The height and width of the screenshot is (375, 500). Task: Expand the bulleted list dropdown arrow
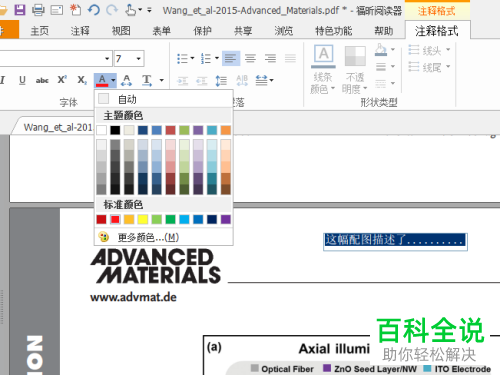pyautogui.click(x=192, y=58)
